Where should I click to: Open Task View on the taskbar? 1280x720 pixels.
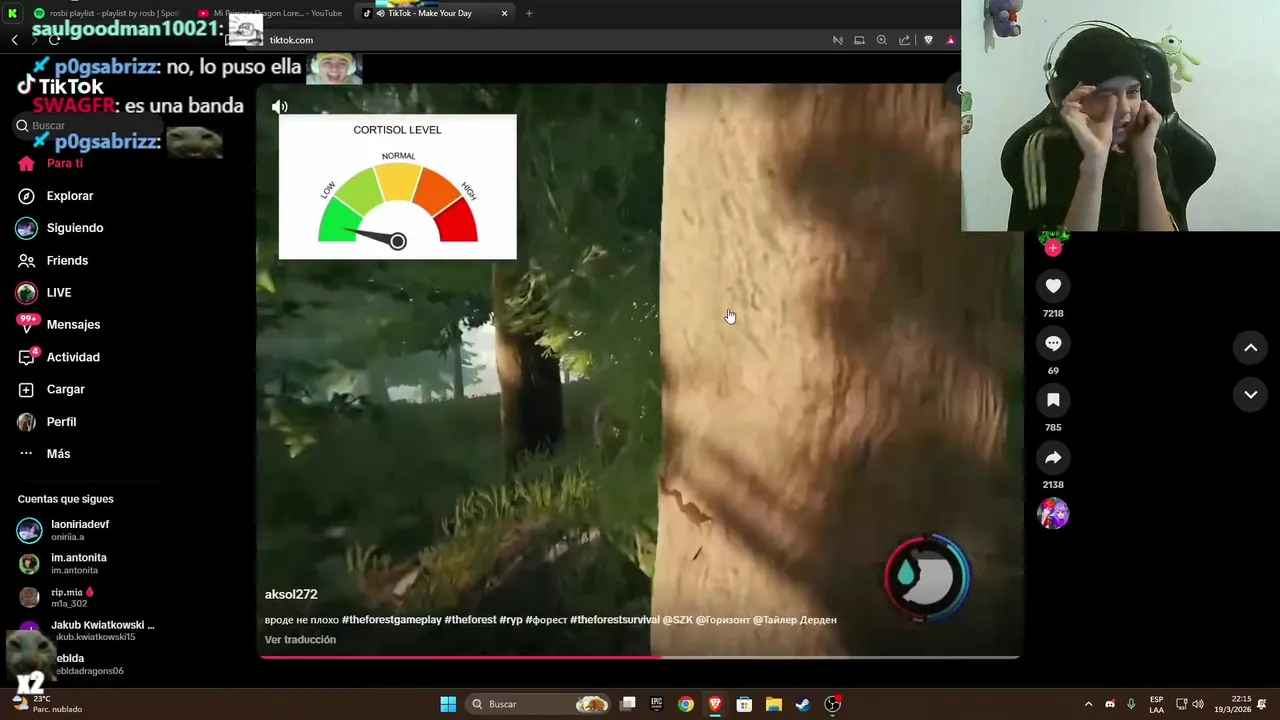(x=627, y=704)
